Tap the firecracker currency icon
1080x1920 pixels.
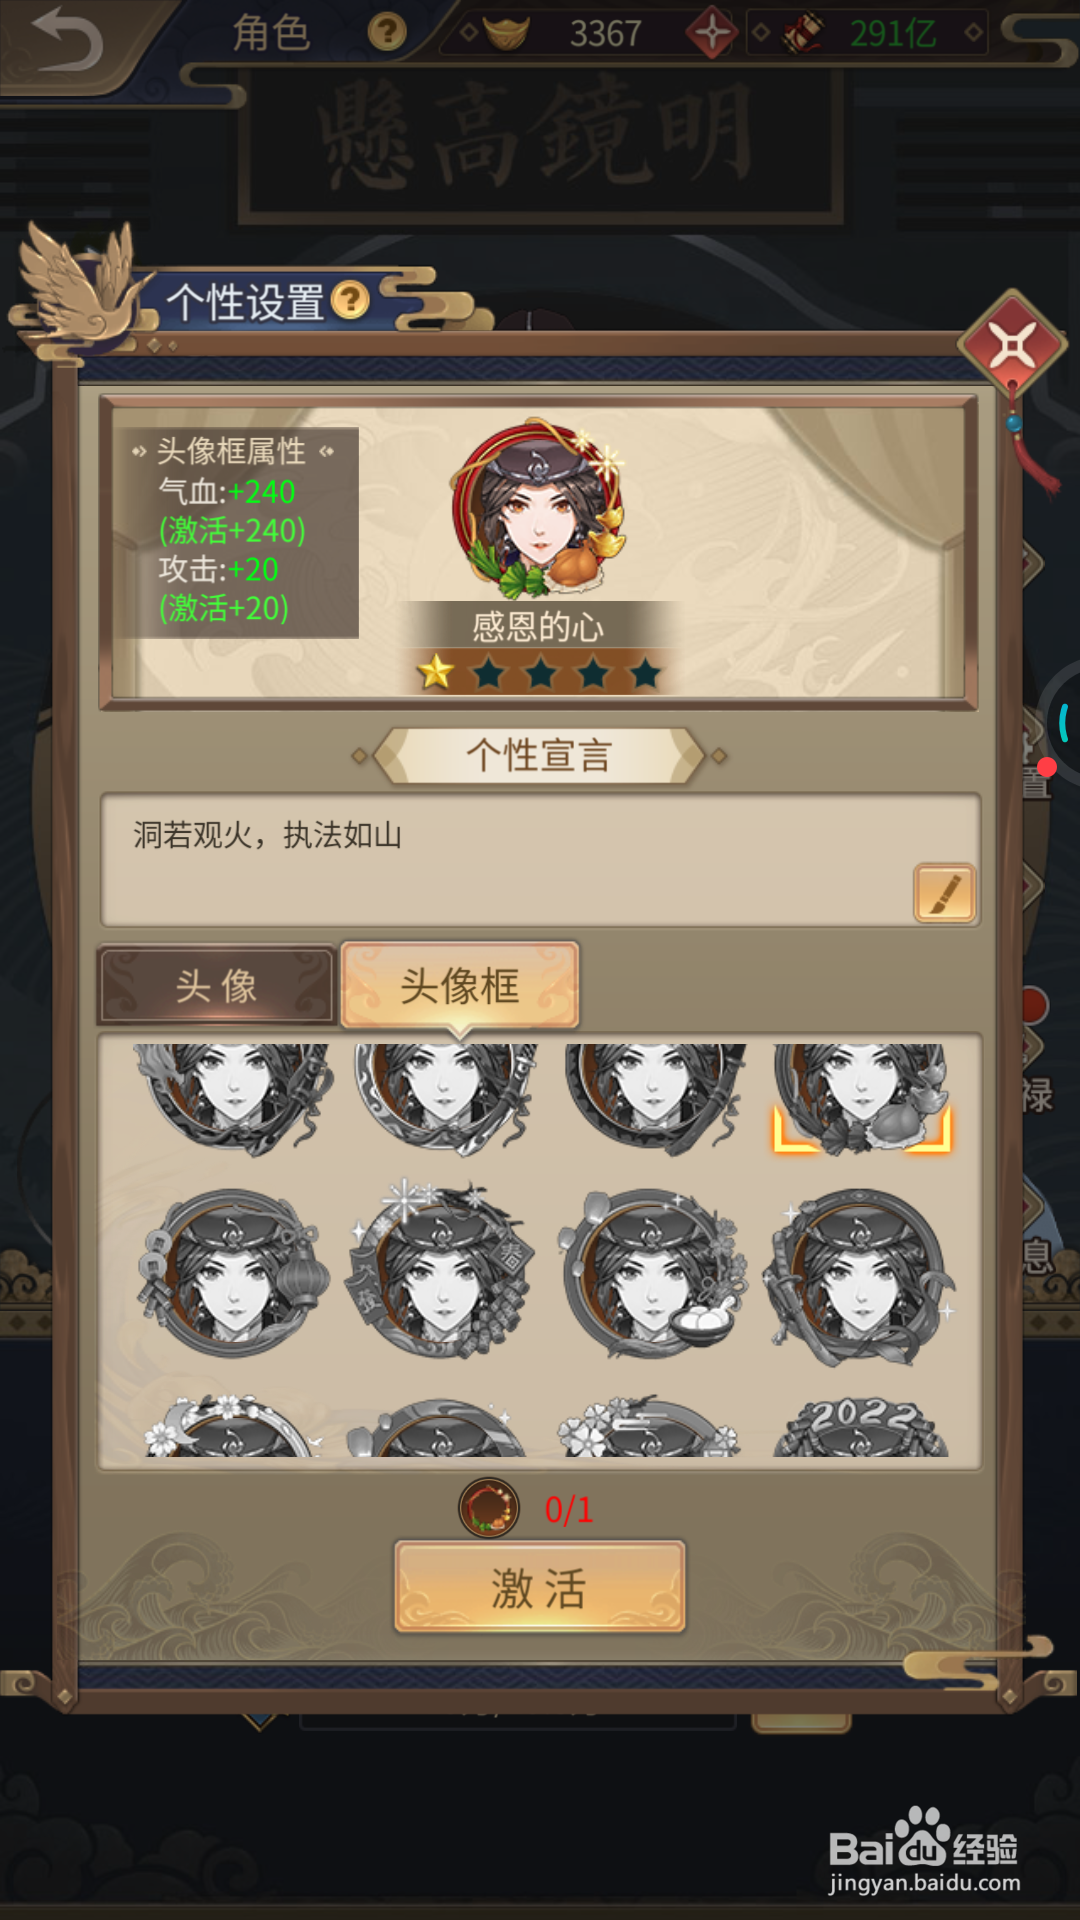802,33
